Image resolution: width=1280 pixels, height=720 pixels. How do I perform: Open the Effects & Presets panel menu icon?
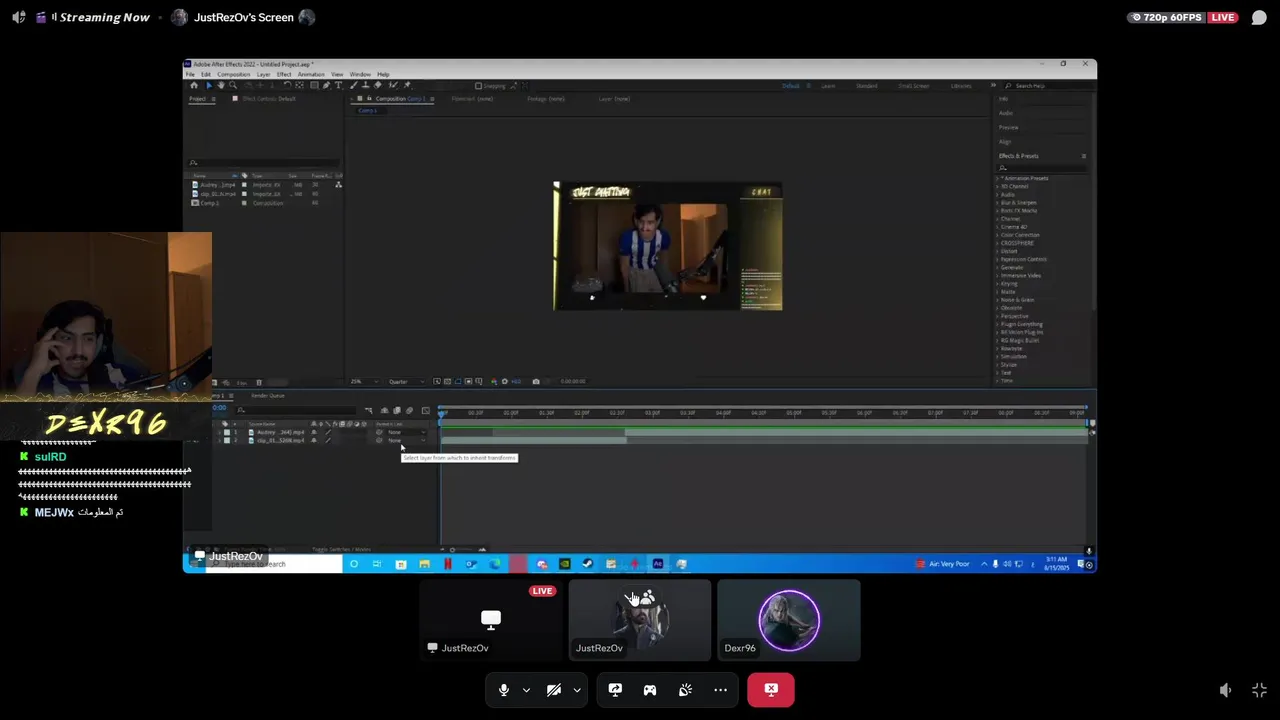click(1084, 156)
